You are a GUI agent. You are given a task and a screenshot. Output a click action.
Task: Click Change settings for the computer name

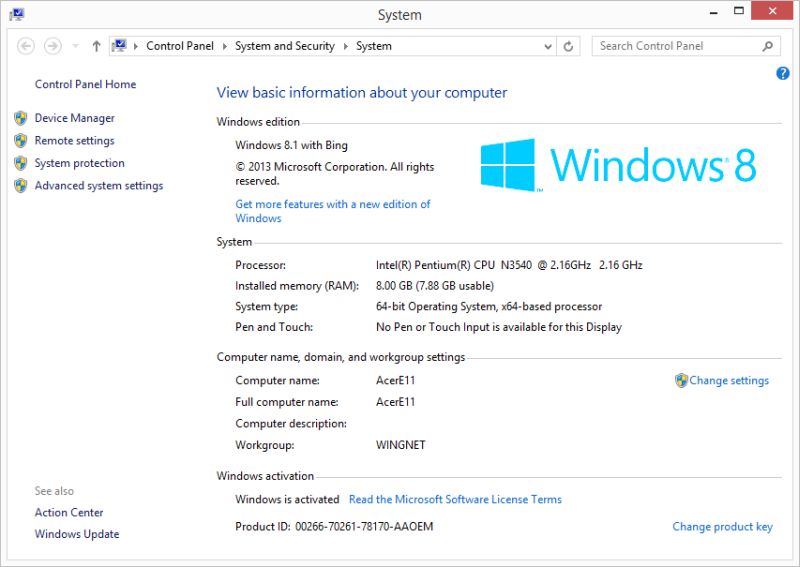[x=729, y=380]
